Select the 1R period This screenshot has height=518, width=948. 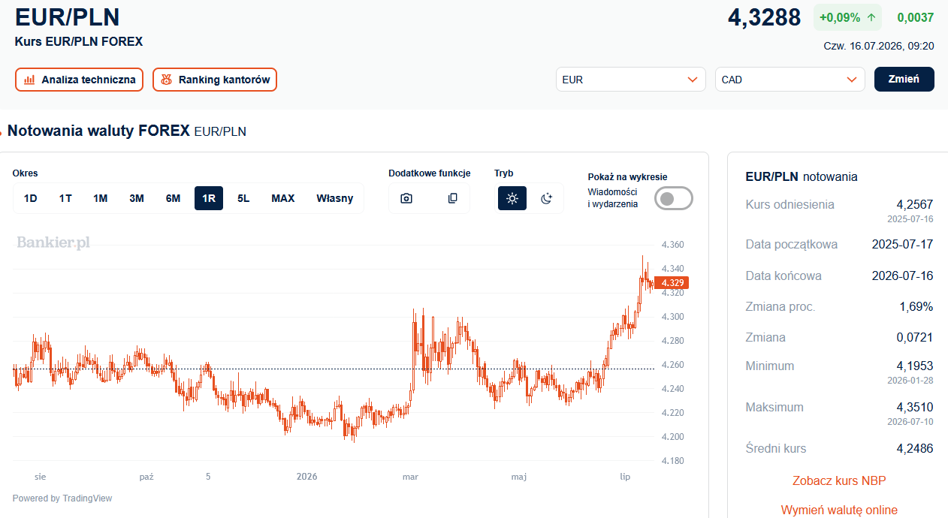point(209,198)
